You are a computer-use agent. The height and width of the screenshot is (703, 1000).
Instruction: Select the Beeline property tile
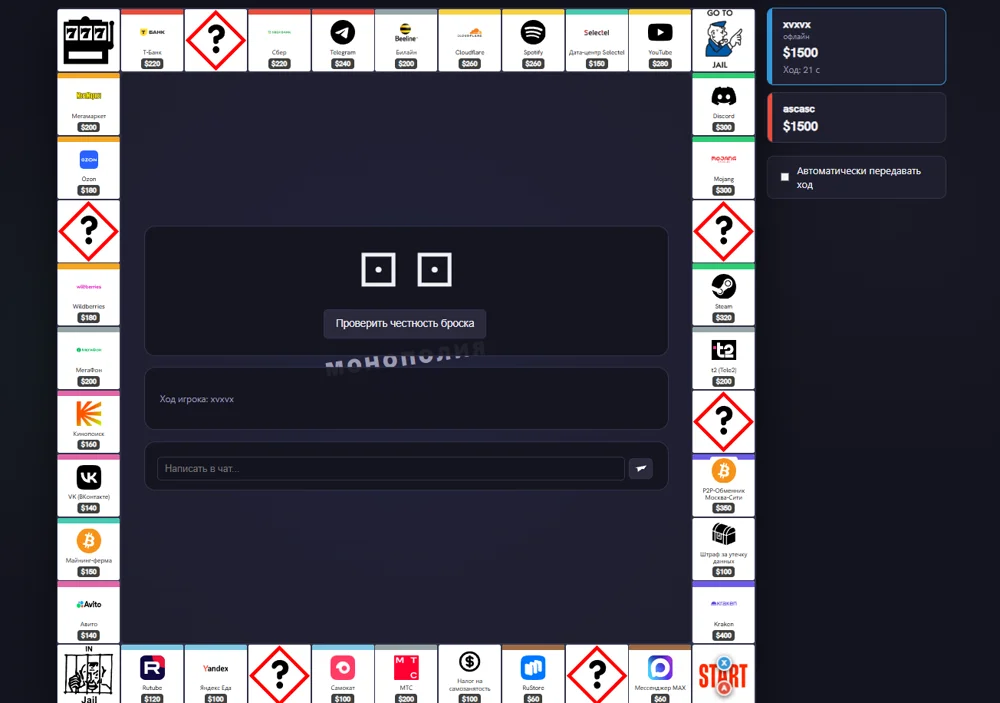pos(406,40)
